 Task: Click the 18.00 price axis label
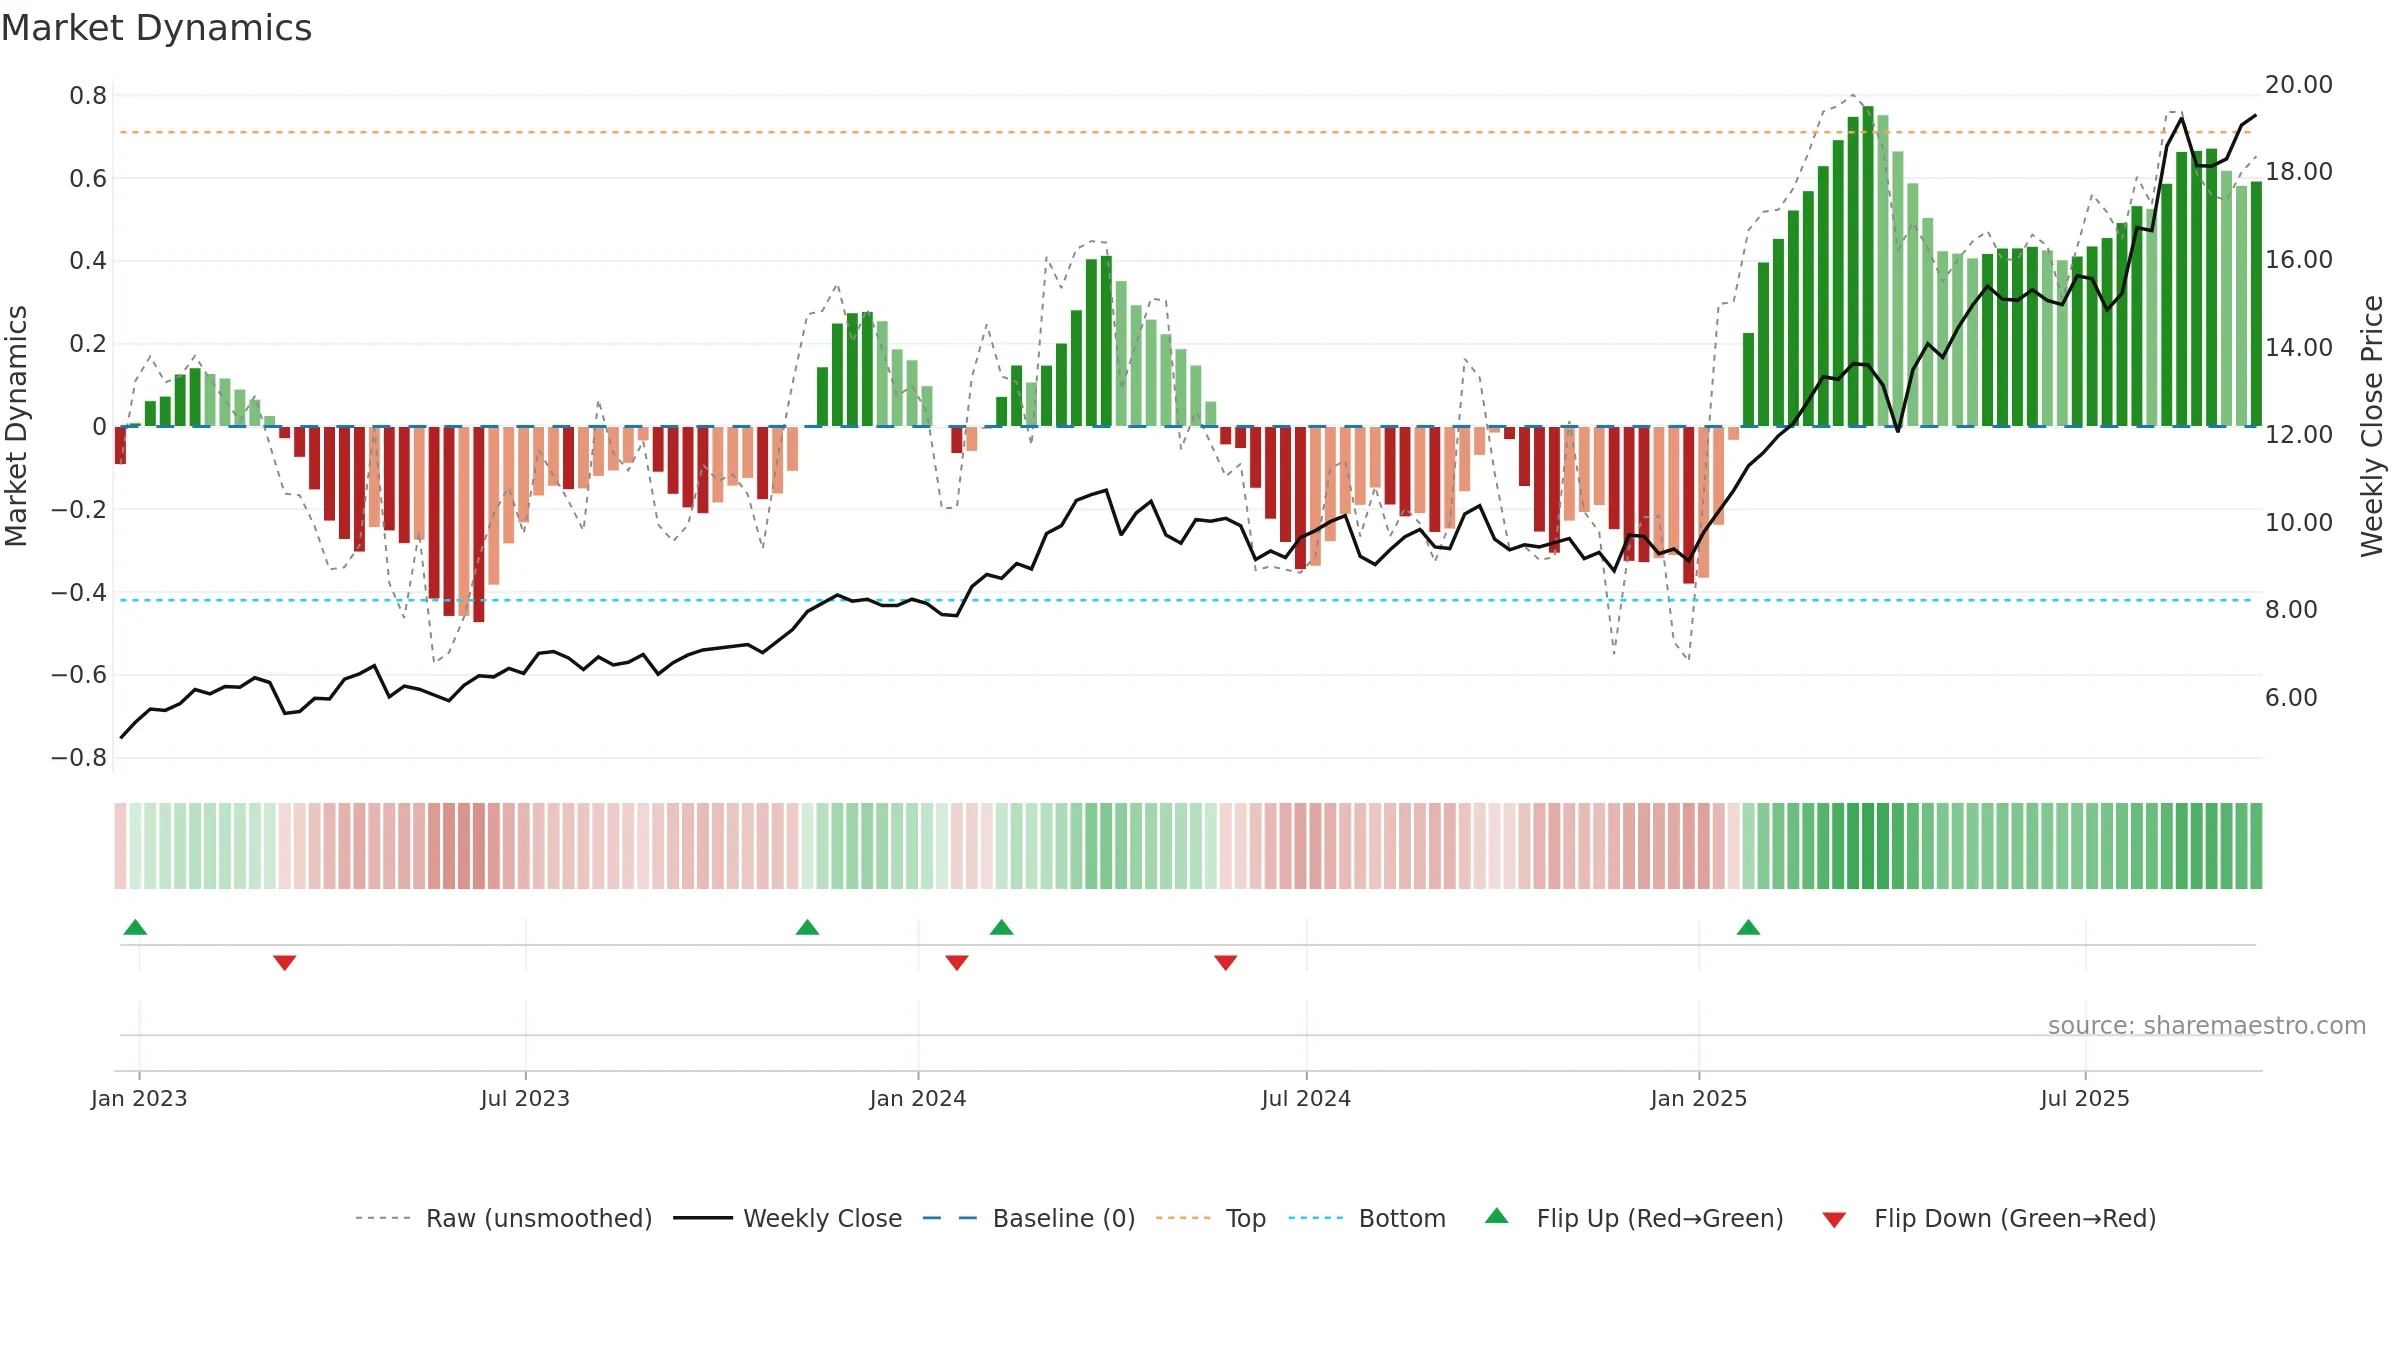point(2299,172)
